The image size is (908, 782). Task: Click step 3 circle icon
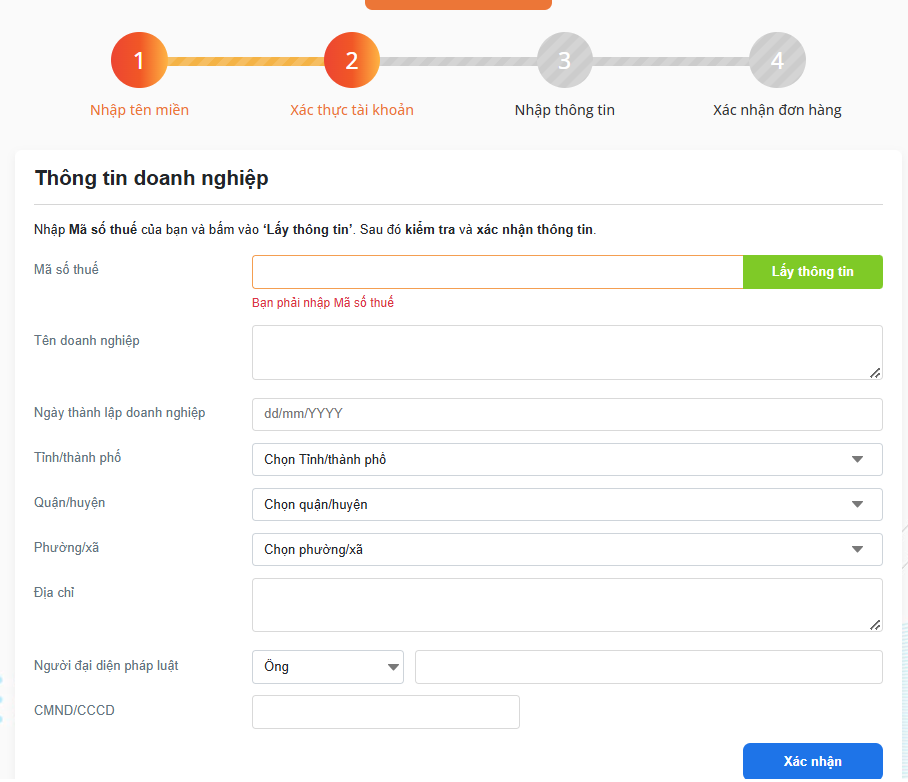pyautogui.click(x=564, y=60)
